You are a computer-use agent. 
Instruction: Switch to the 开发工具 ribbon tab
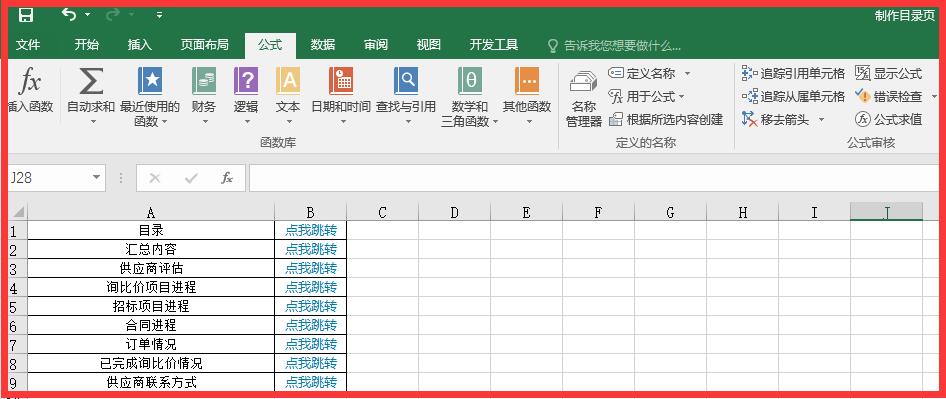494,45
